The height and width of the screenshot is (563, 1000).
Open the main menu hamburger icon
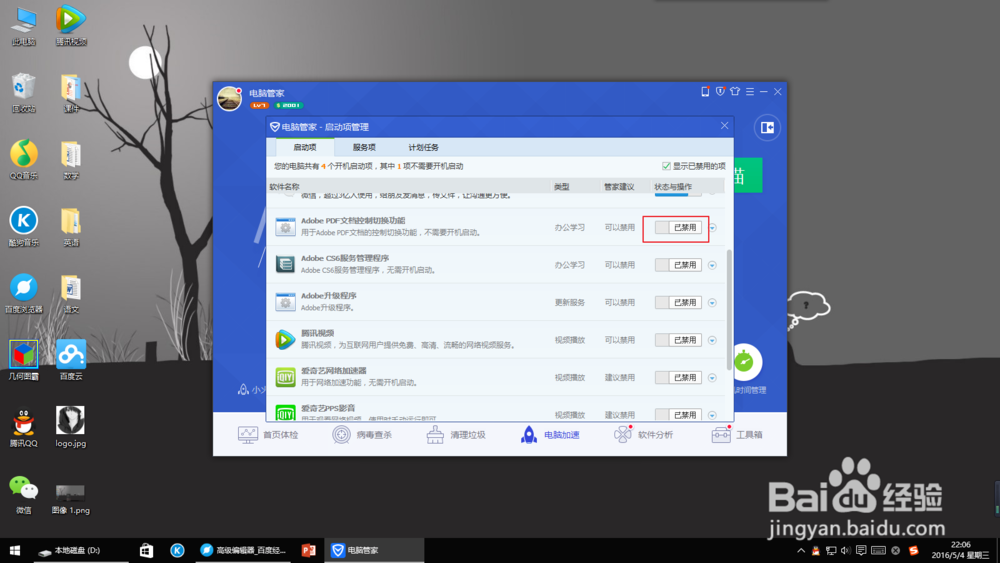tap(750, 92)
